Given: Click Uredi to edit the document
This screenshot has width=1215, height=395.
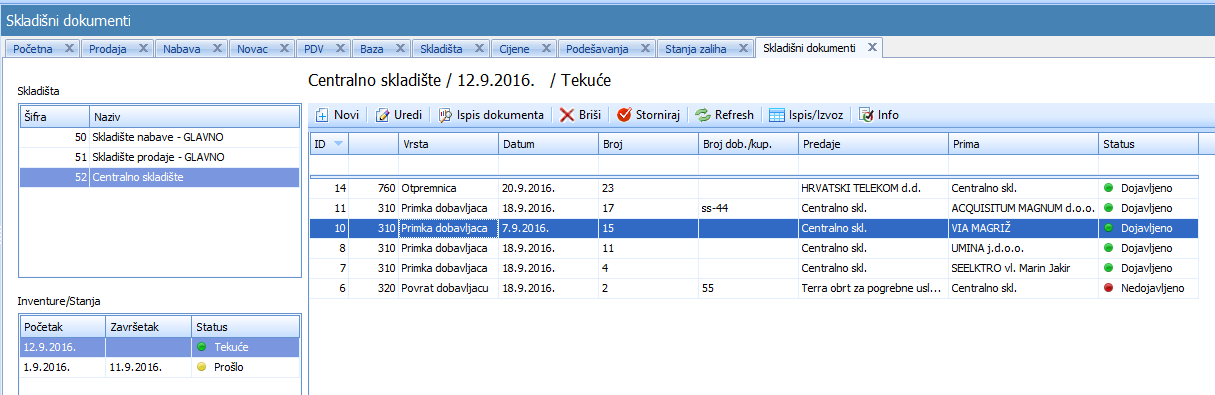Looking at the screenshot, I should click(x=398, y=115).
